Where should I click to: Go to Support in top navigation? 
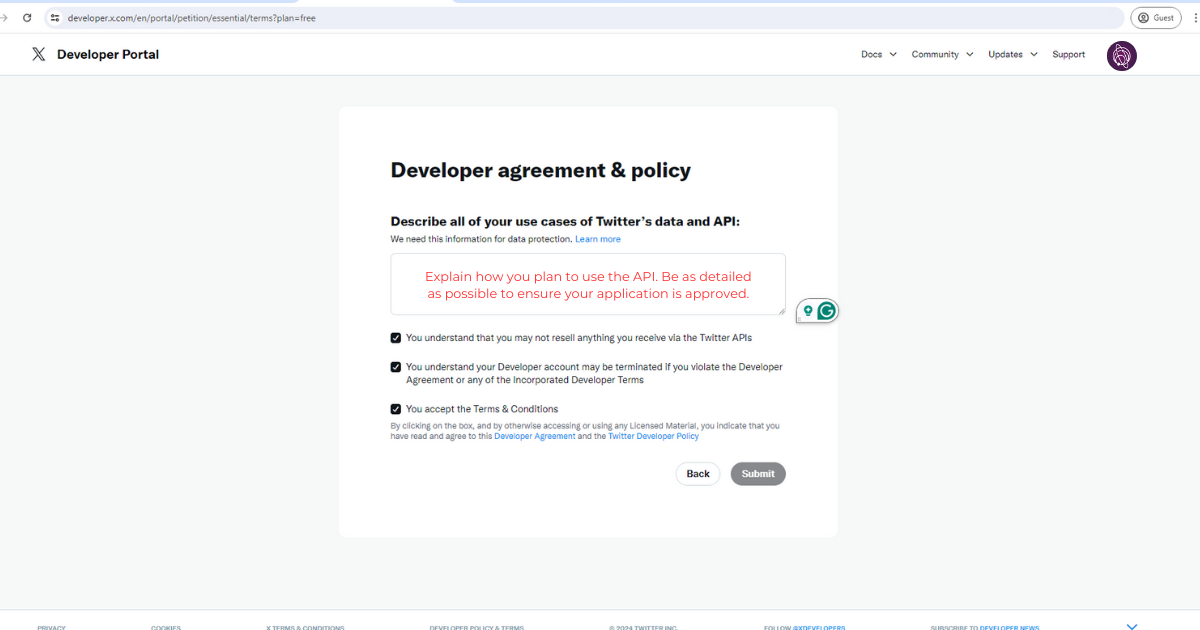(x=1068, y=55)
